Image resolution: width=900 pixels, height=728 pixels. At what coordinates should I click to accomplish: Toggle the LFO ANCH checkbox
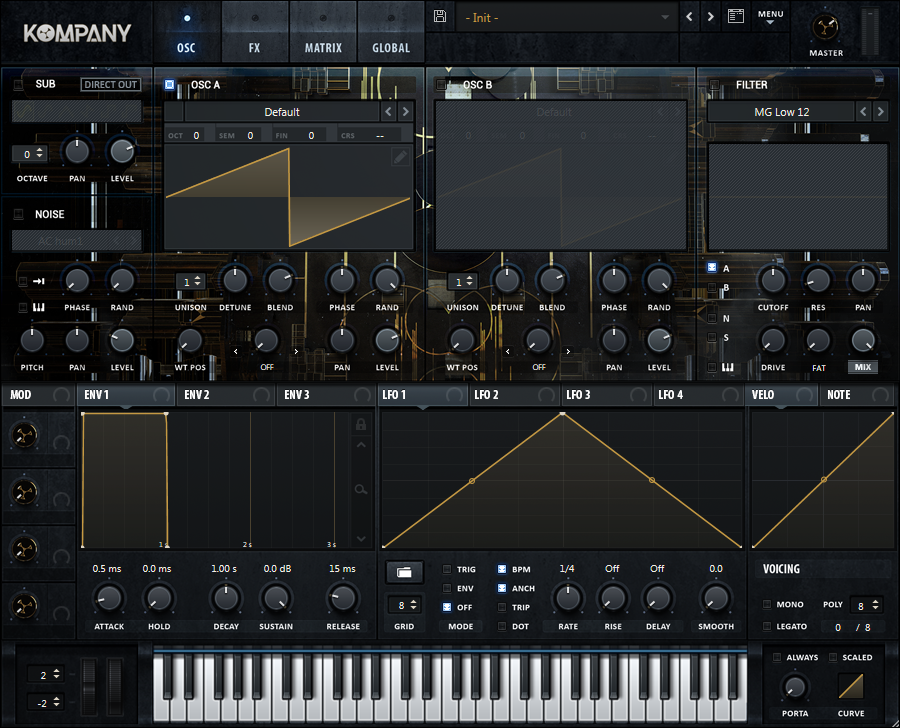pos(502,588)
